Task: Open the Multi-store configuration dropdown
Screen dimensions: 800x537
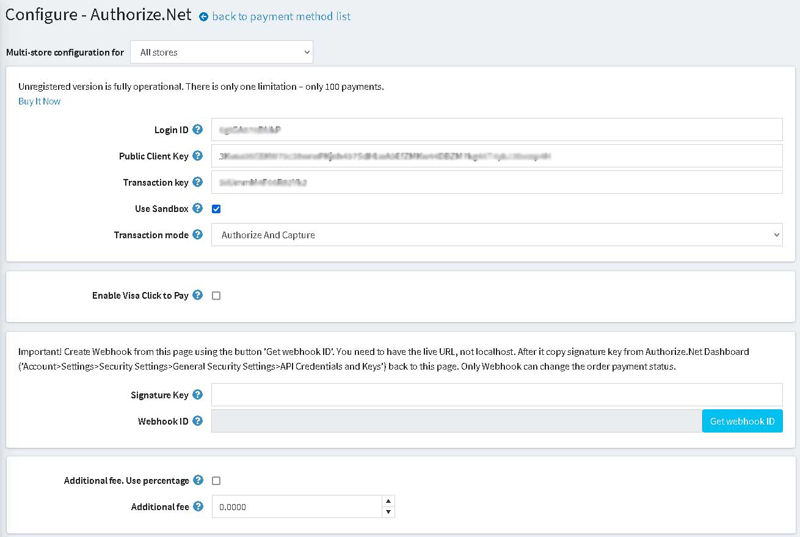Action: (221, 52)
